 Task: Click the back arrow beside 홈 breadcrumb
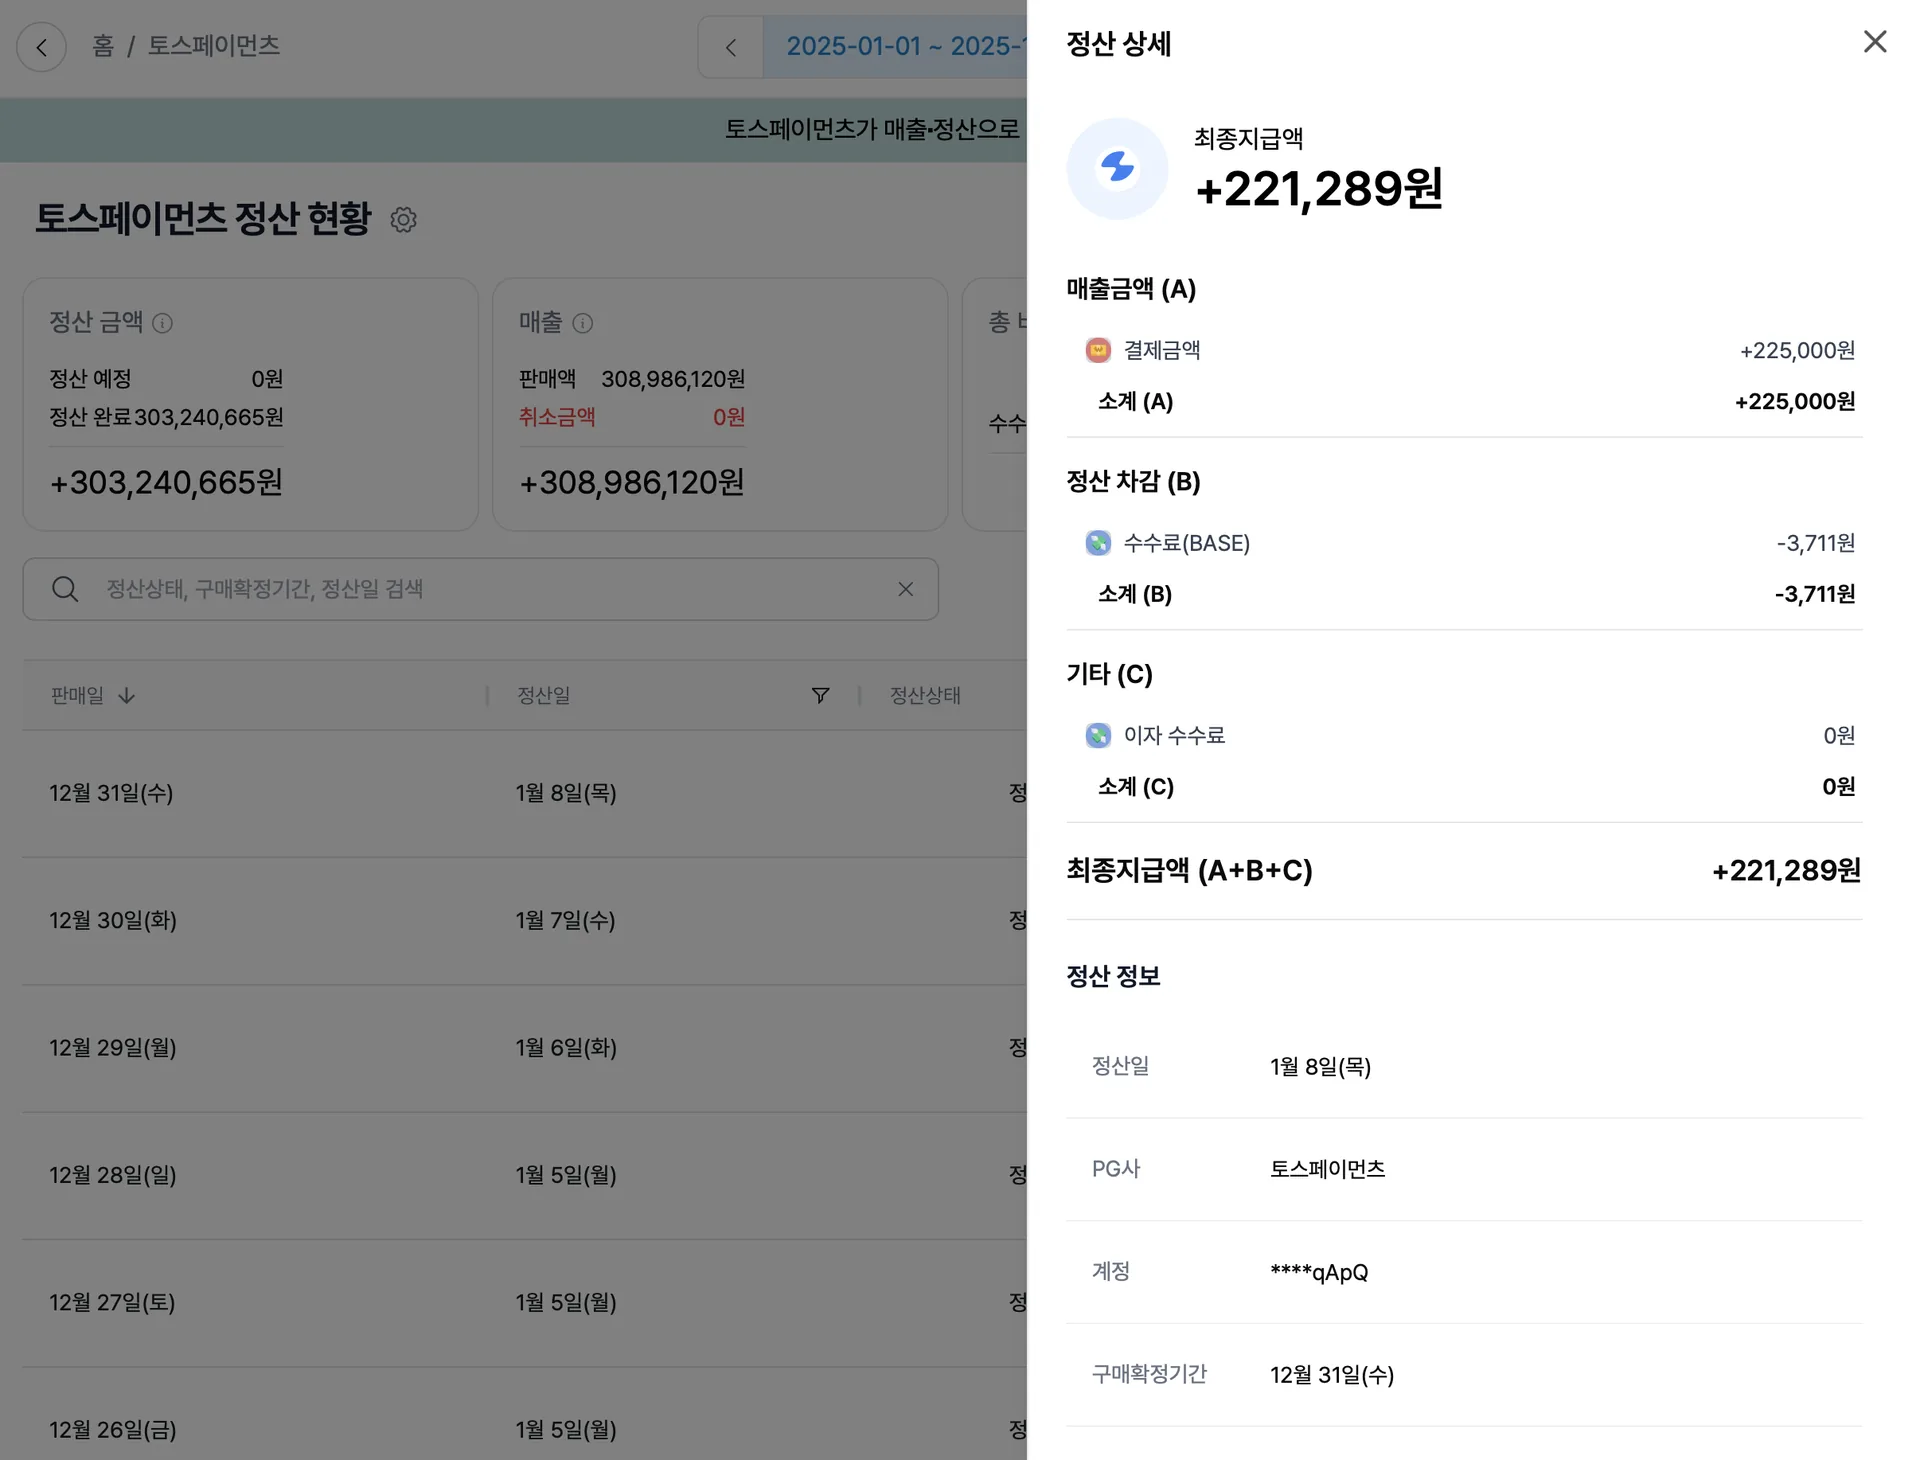42,47
